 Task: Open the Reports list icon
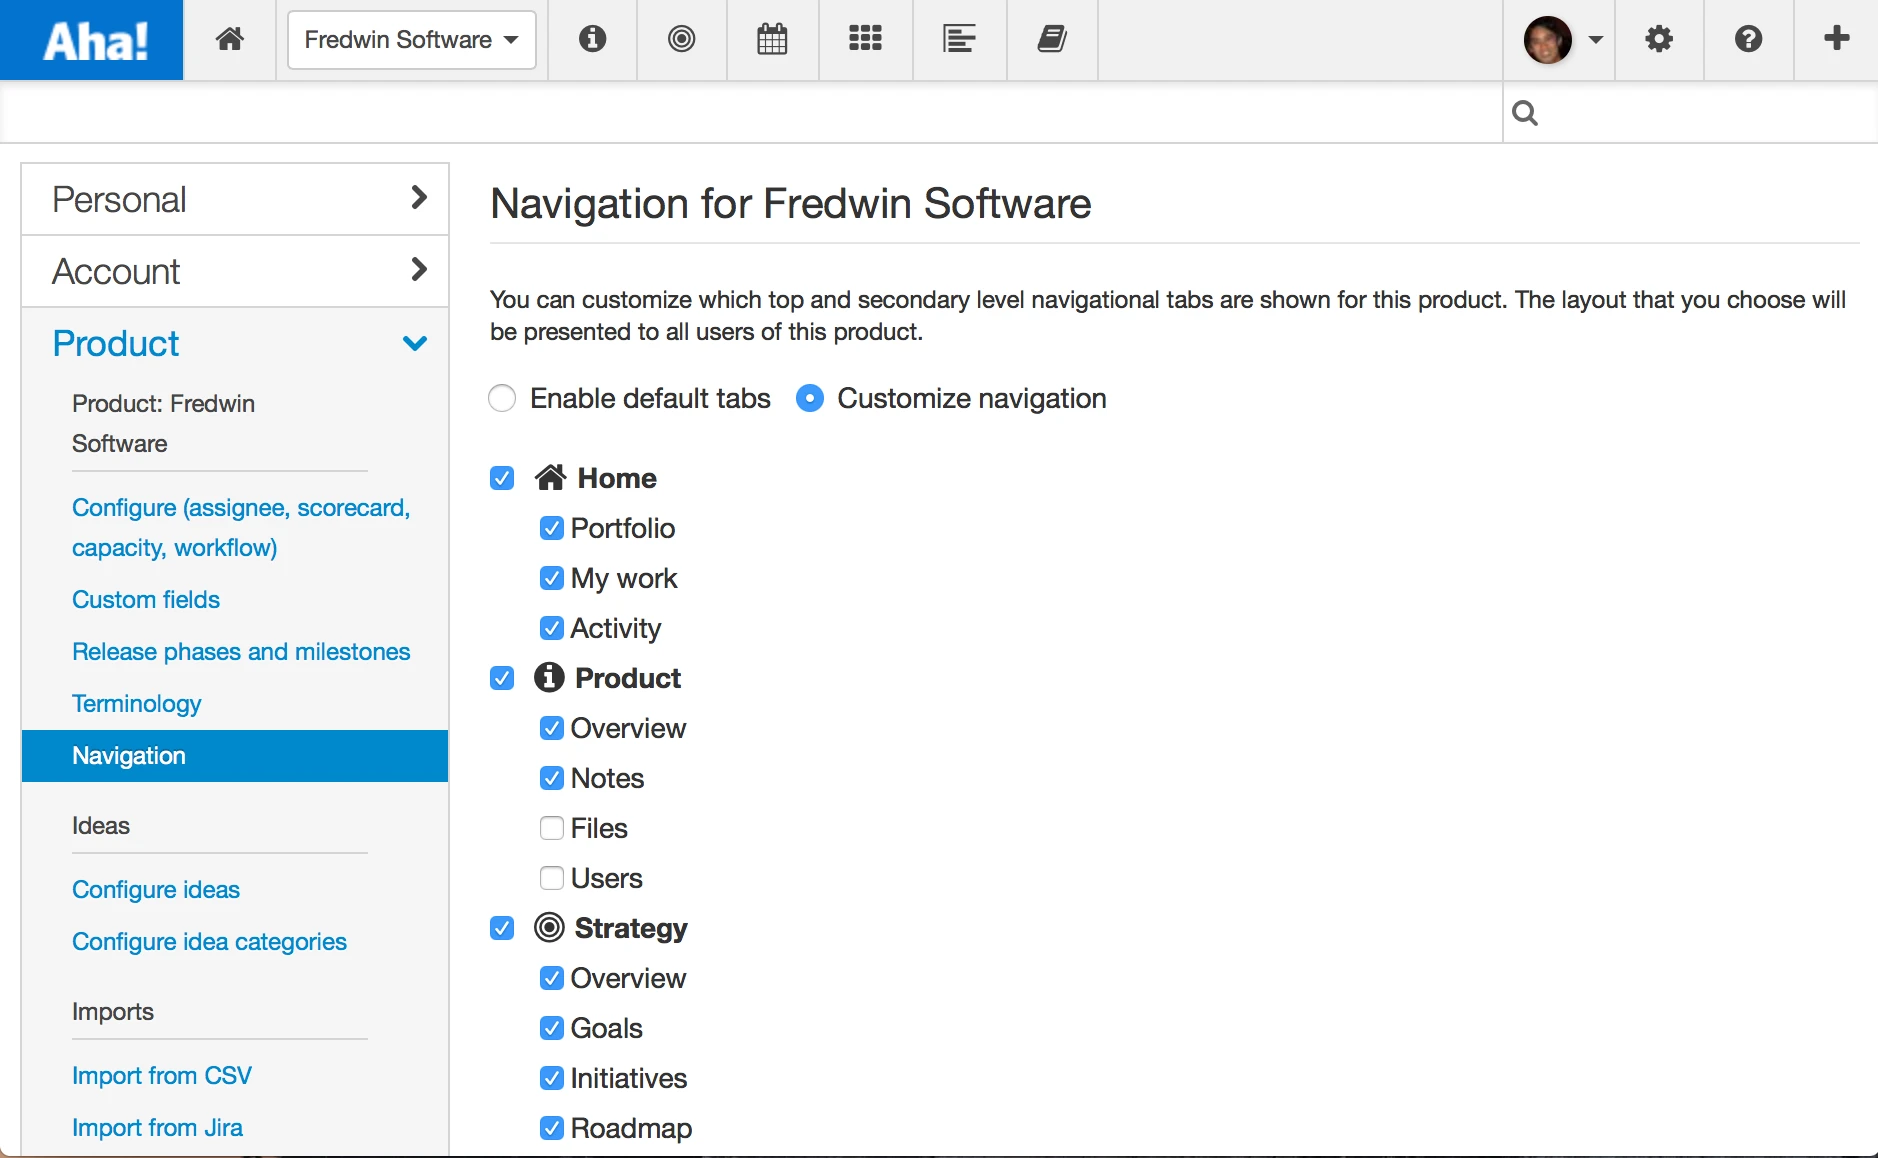pyautogui.click(x=959, y=39)
